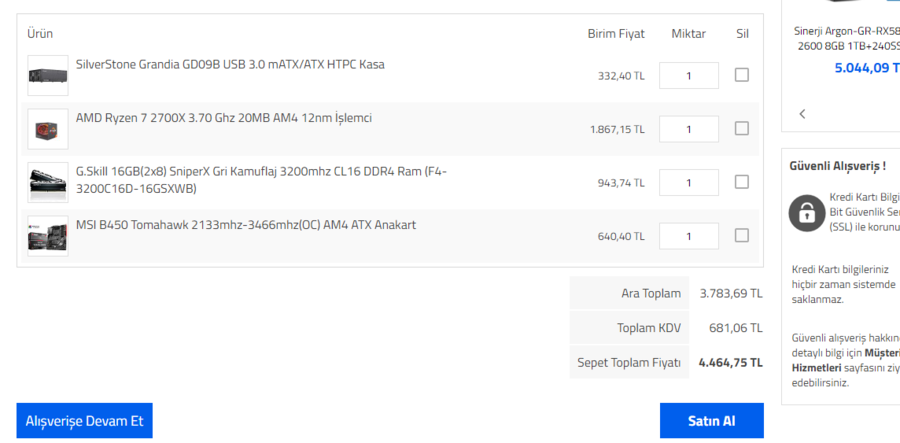This screenshot has width=900, height=443.
Task: Click the SilverStone Grandia case thumbnail
Action: point(48,75)
